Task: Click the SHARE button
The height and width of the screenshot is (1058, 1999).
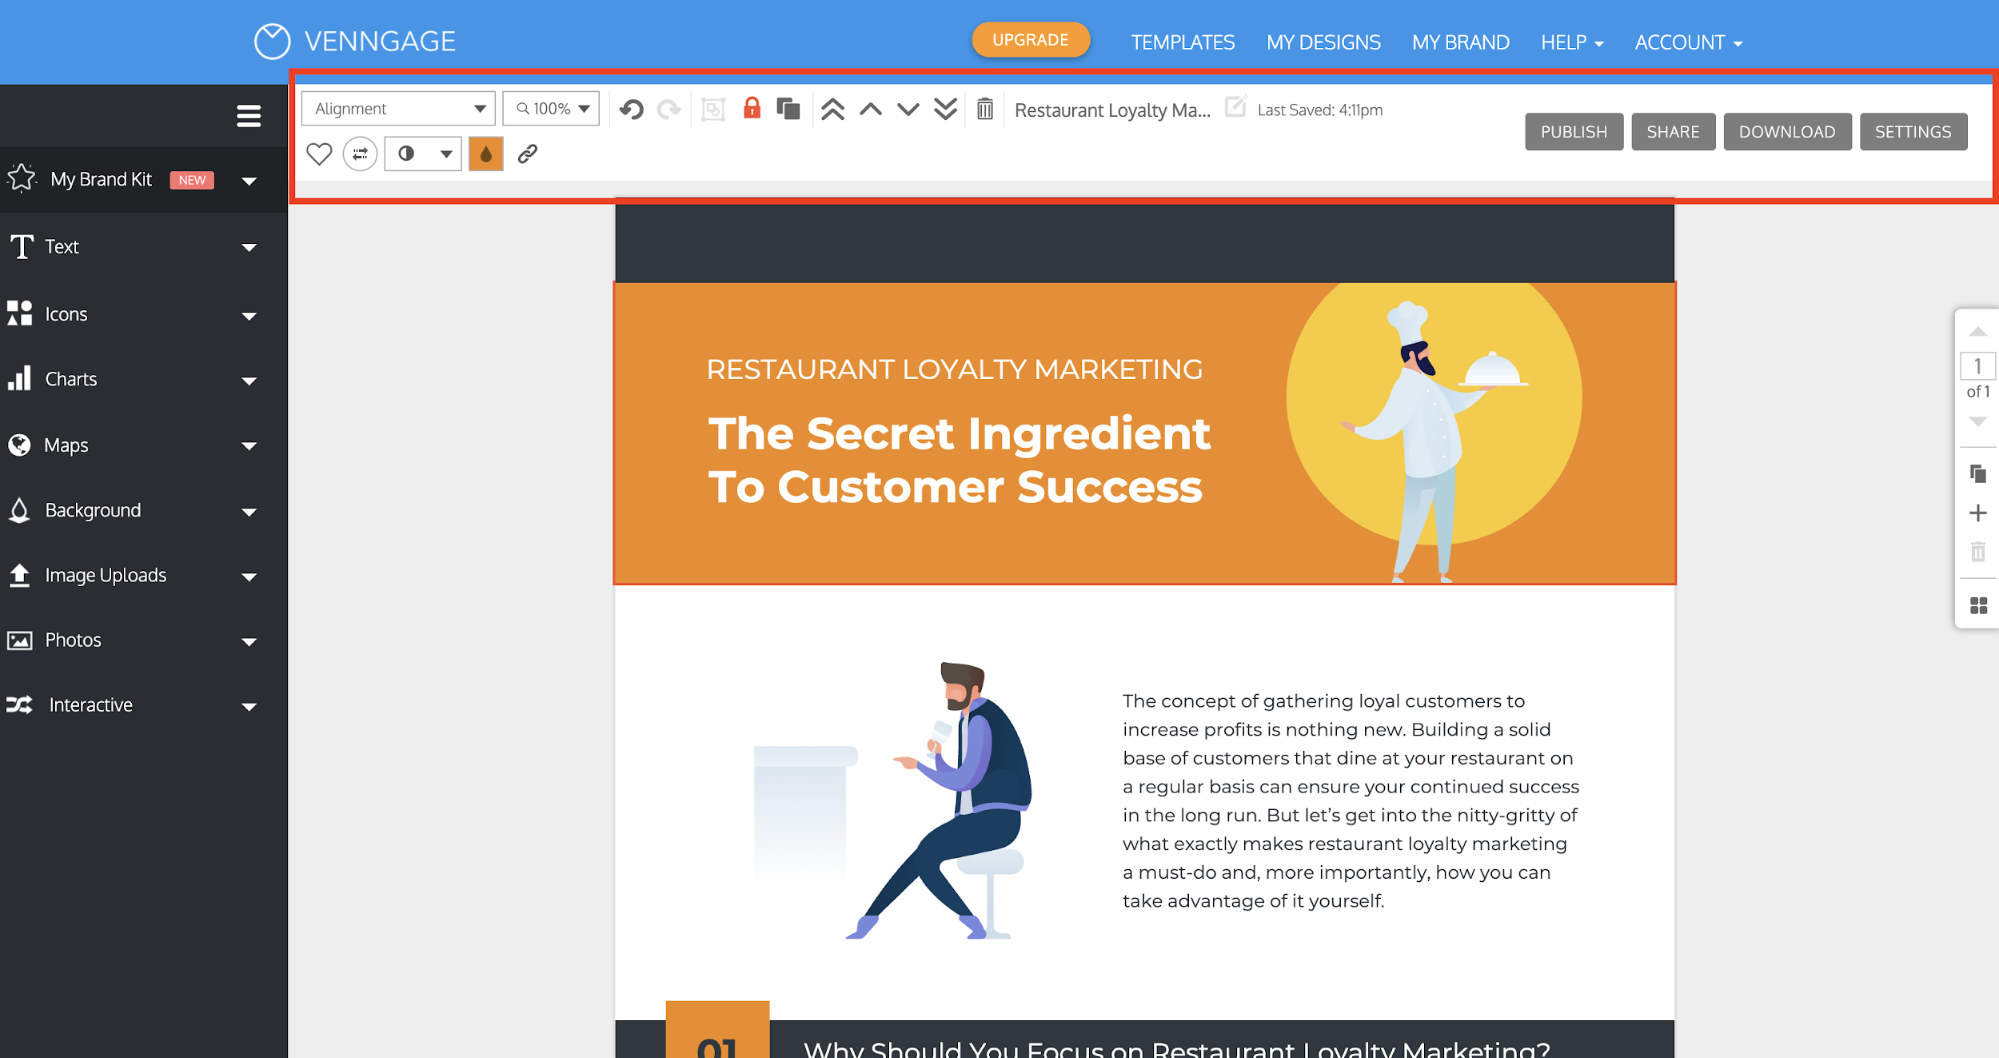Action: point(1673,132)
